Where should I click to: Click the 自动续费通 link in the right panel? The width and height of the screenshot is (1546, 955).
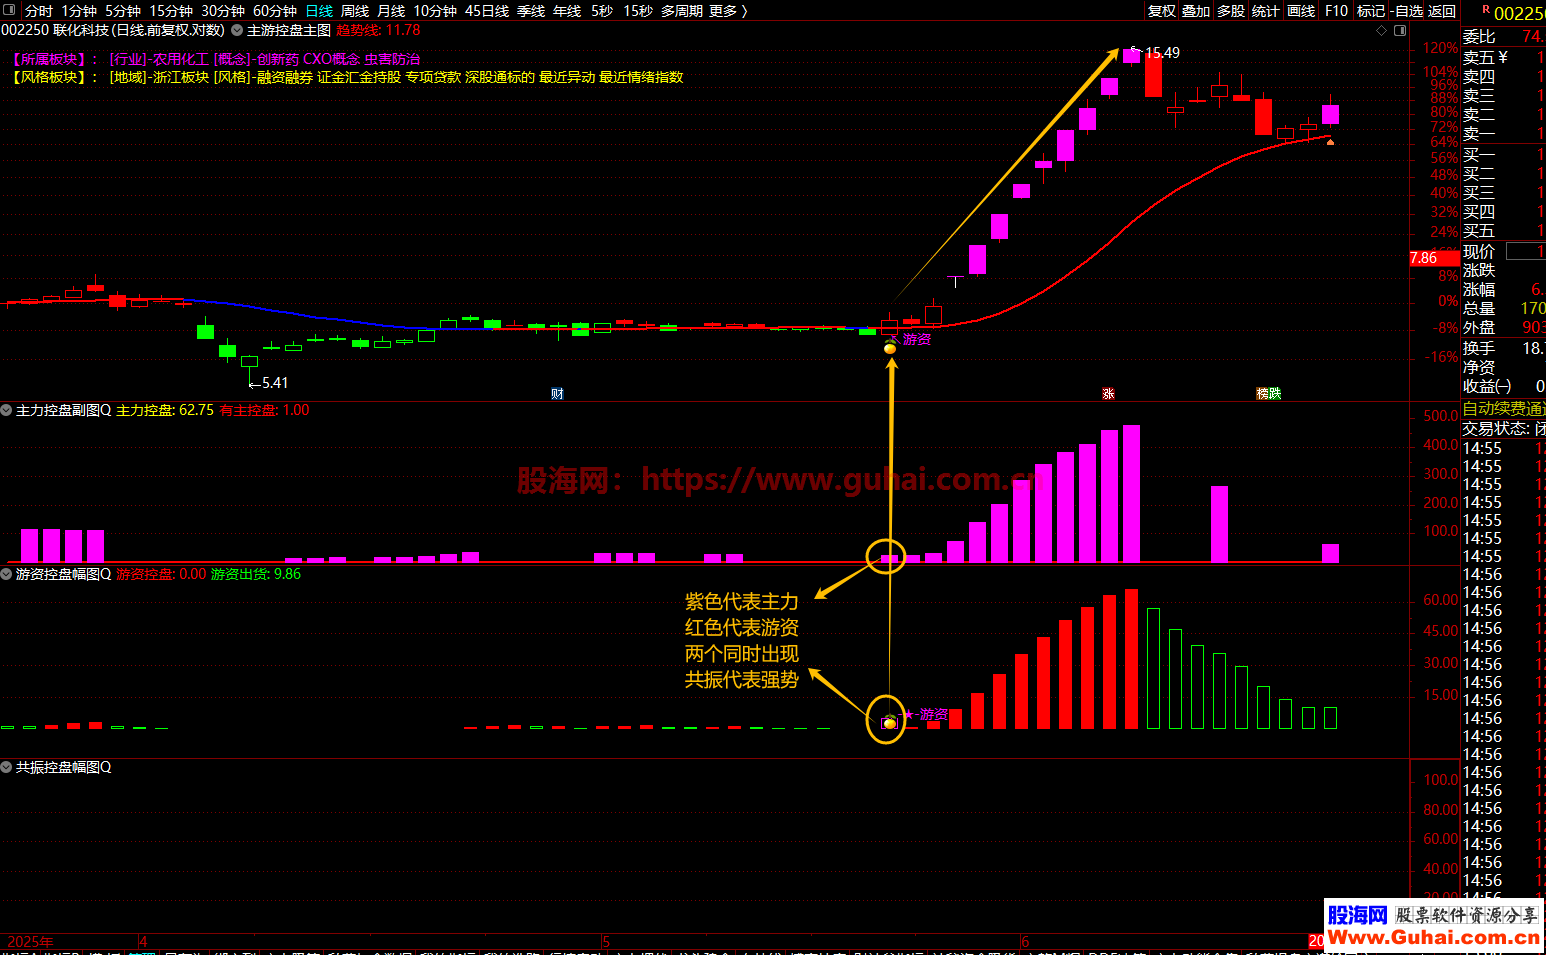pos(1504,409)
